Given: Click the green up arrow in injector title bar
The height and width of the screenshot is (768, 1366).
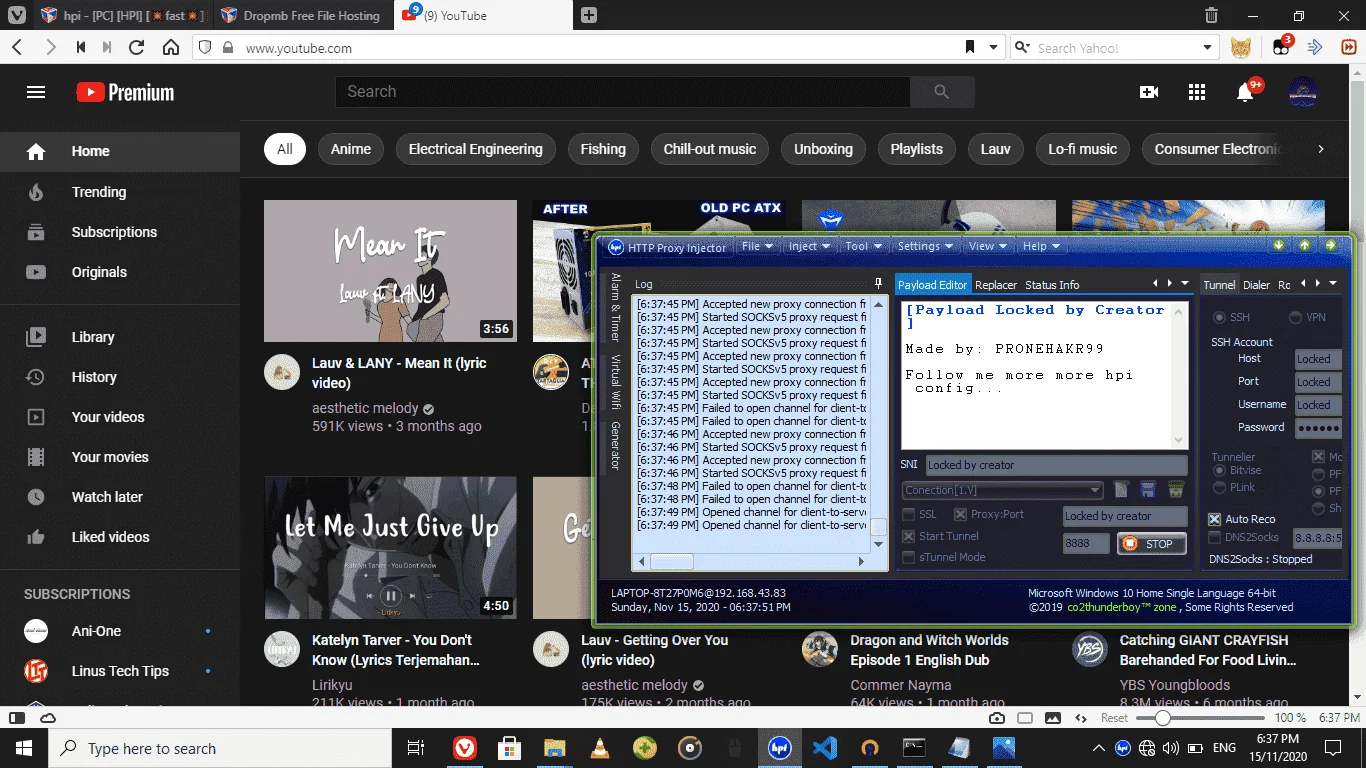Looking at the screenshot, I should 1304,245.
